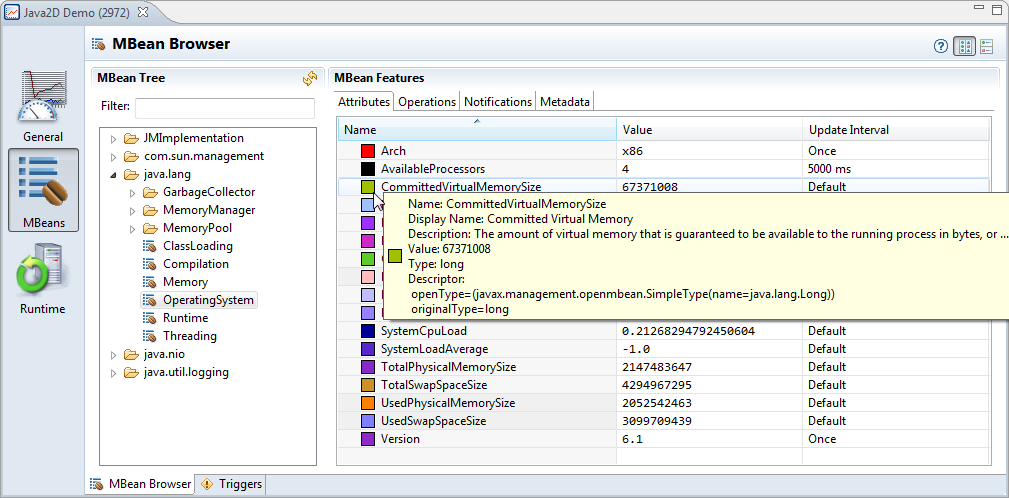The height and width of the screenshot is (498, 1009).
Task: Click the help question mark icon
Action: (x=940, y=46)
